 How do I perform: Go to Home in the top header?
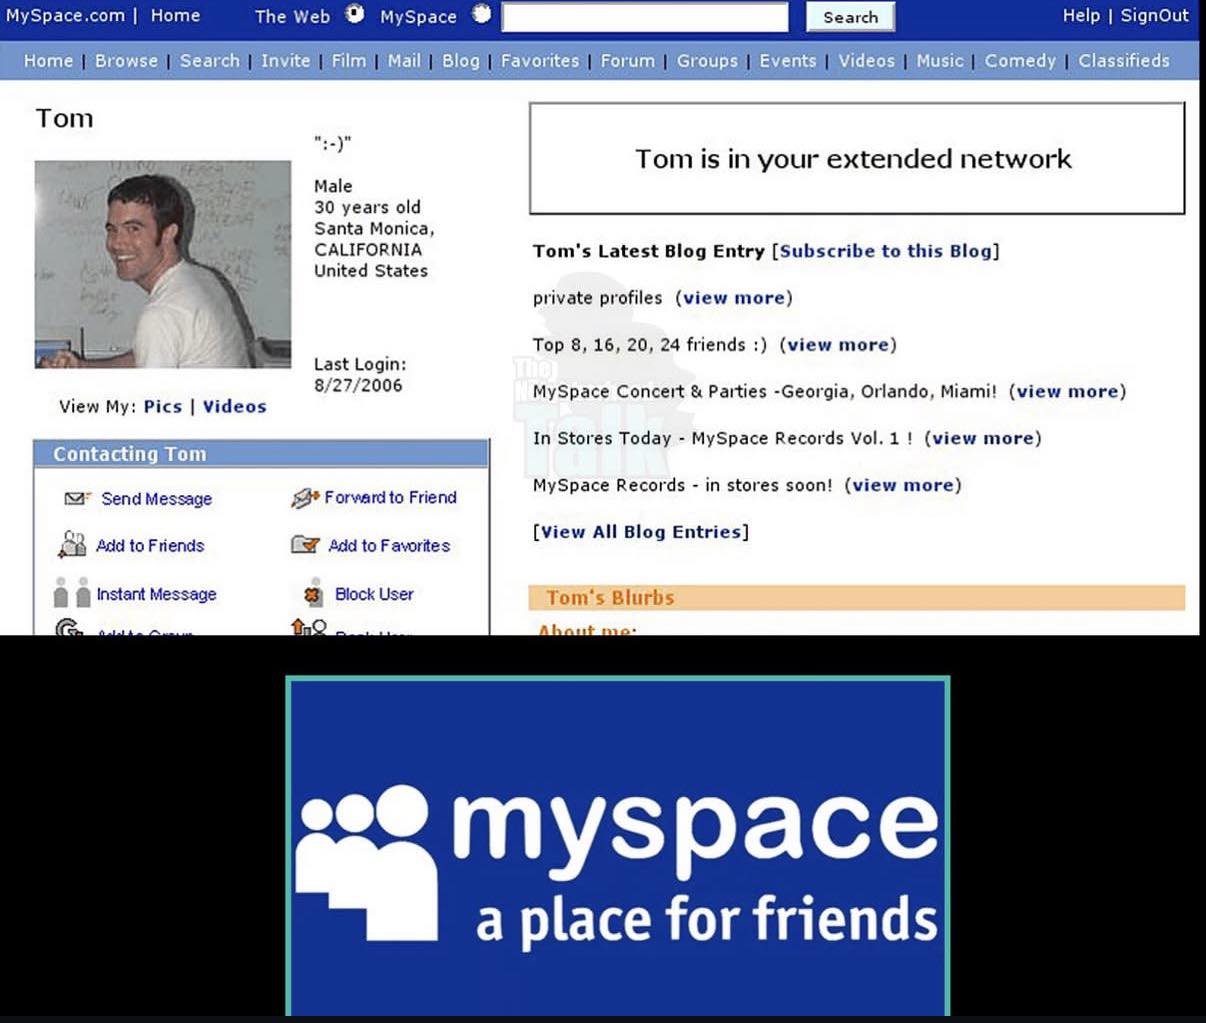[175, 15]
